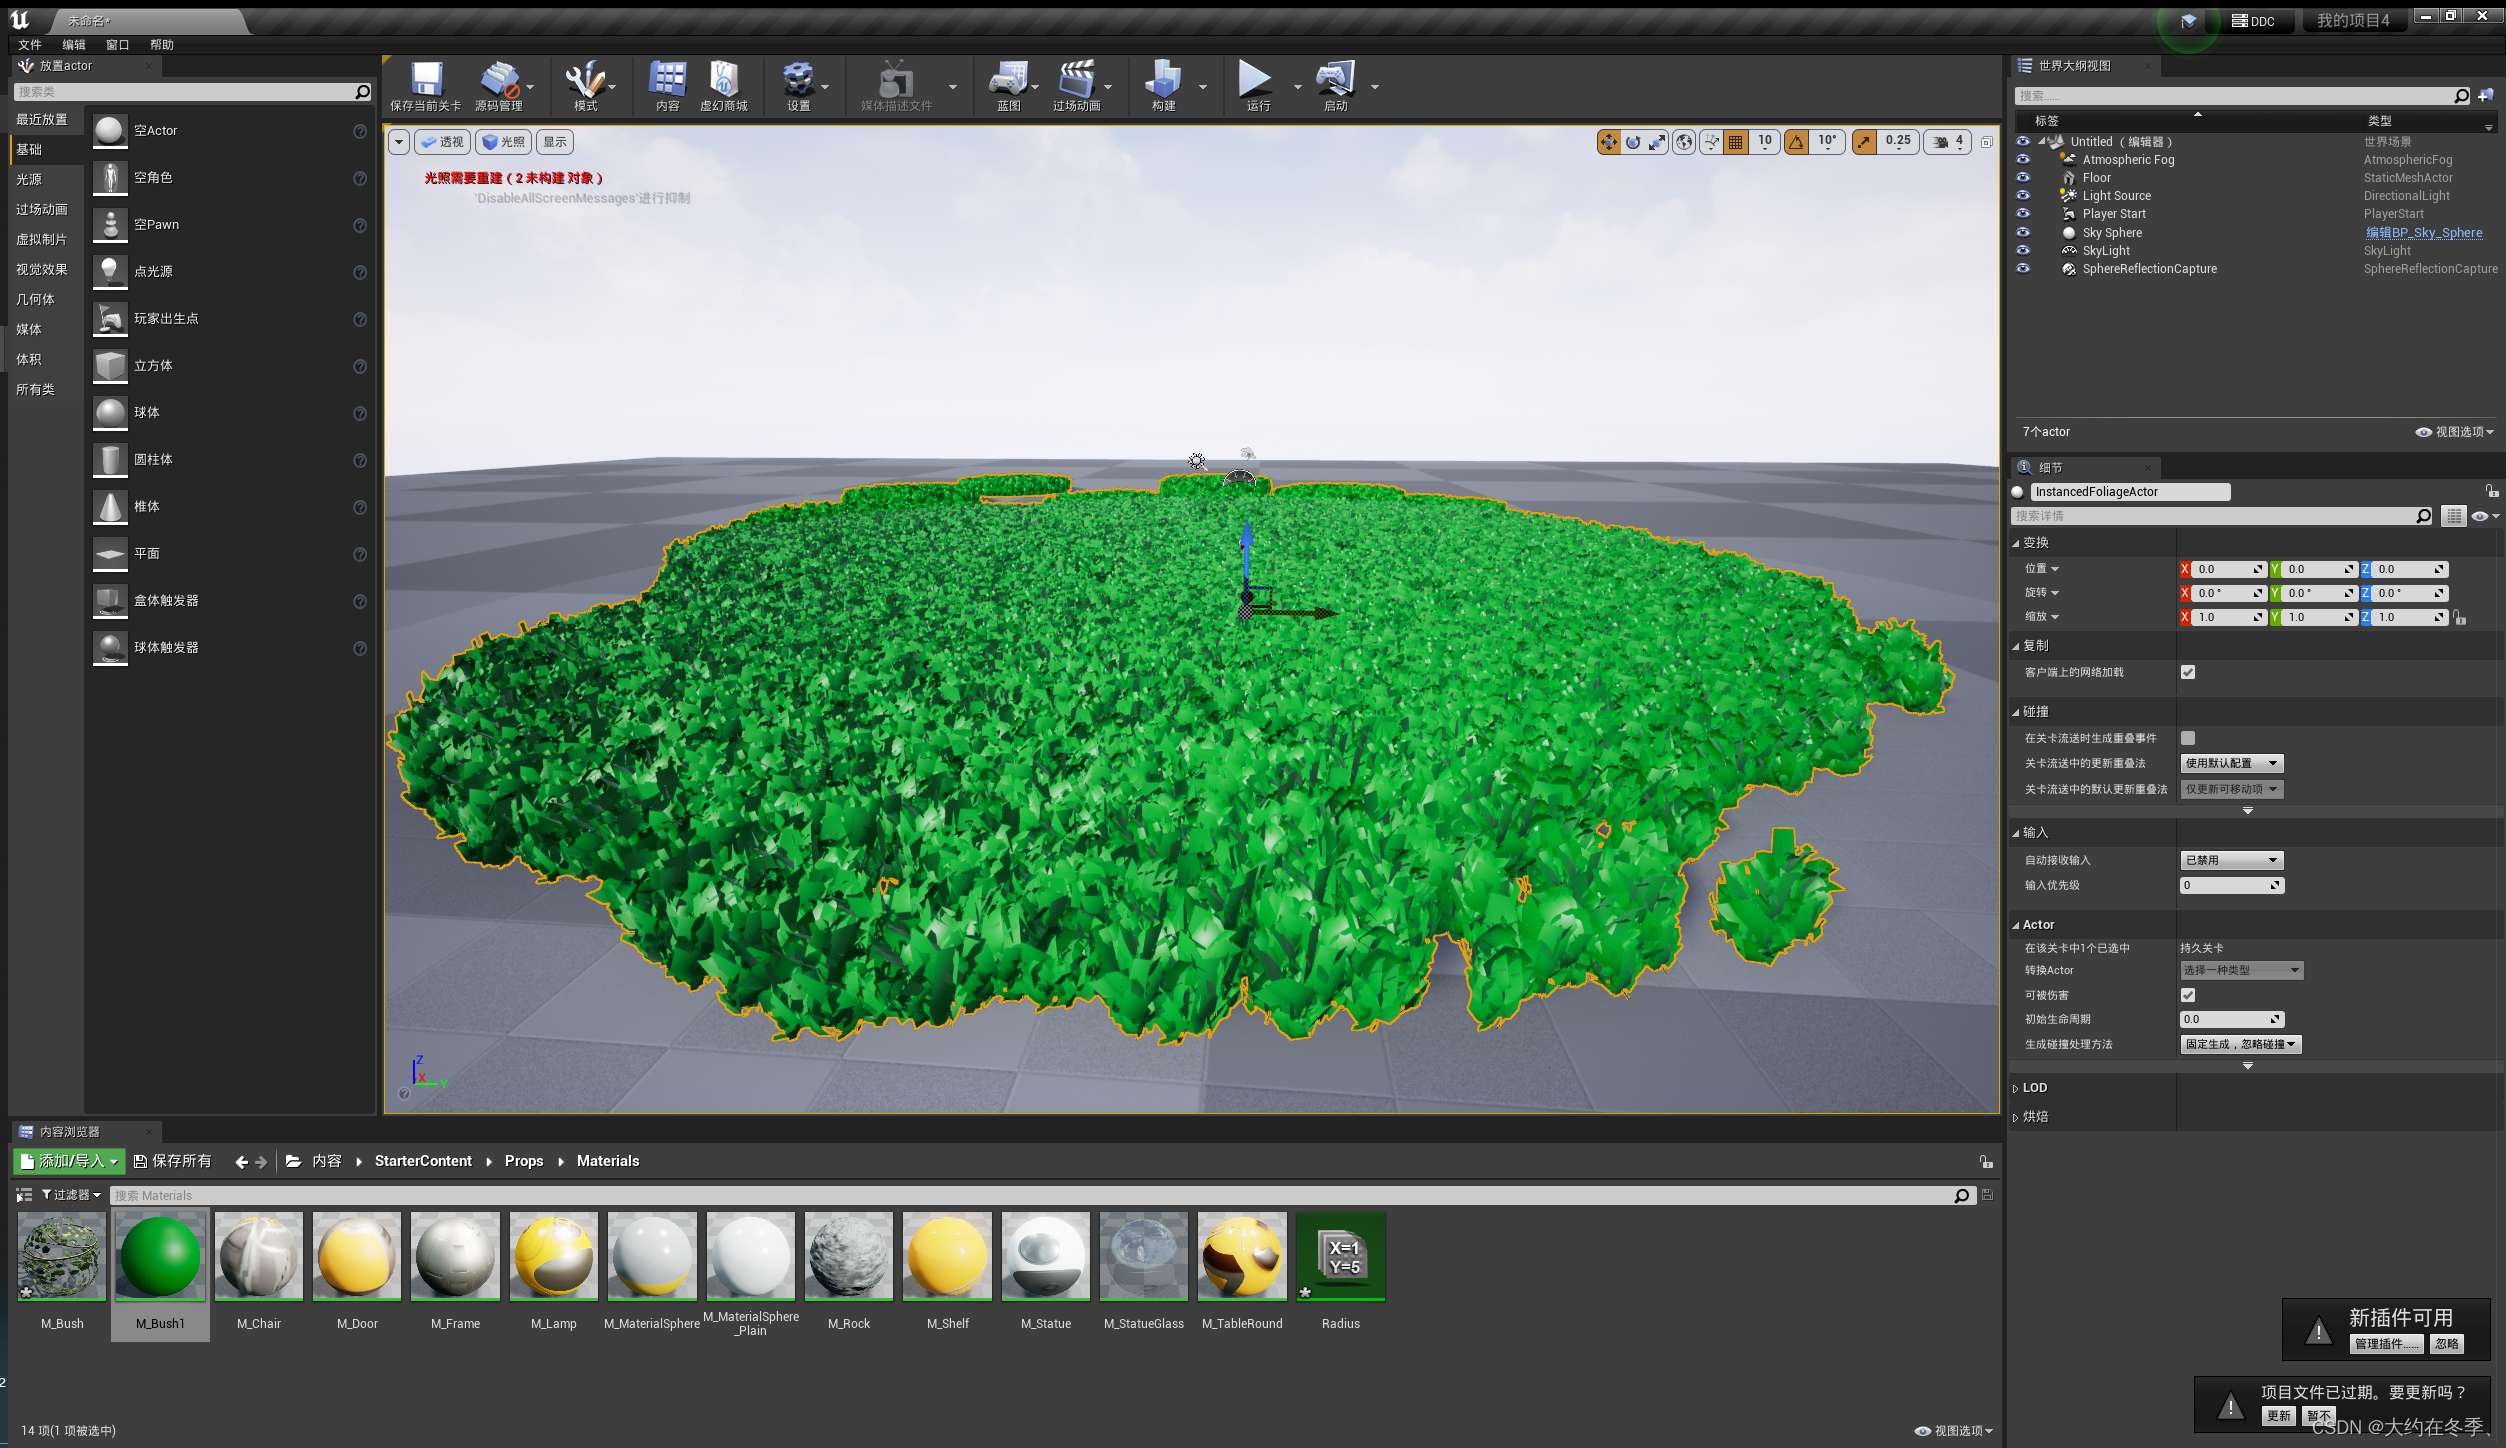2506x1448 pixels.
Task: Hide the Floor actor with eye icon
Action: pyautogui.click(x=2023, y=177)
